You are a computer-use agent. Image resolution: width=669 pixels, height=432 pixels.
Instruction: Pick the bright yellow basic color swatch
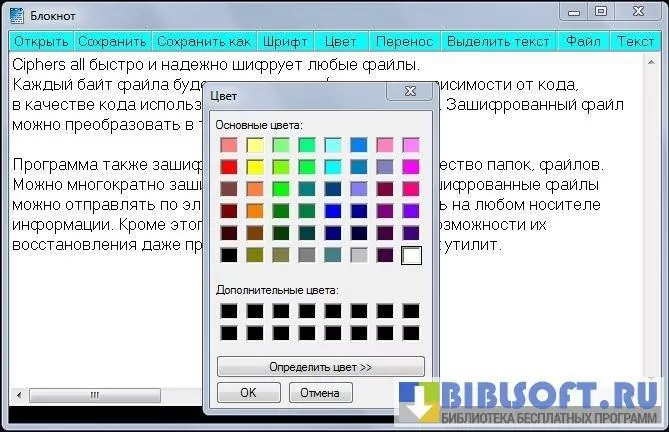tap(255, 167)
